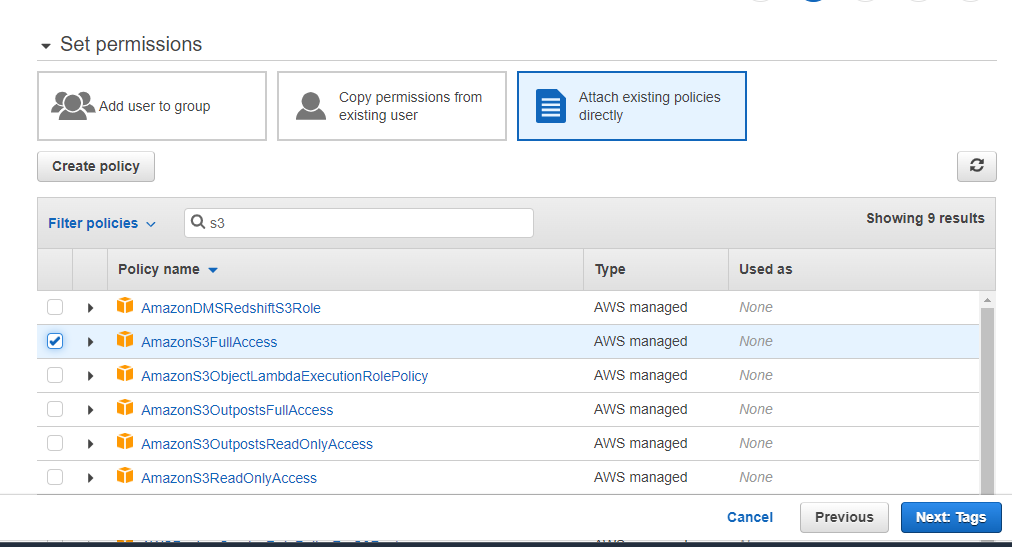
Task: Click the policy list vertical scrollbar thumb
Action: pyautogui.click(x=987, y=400)
